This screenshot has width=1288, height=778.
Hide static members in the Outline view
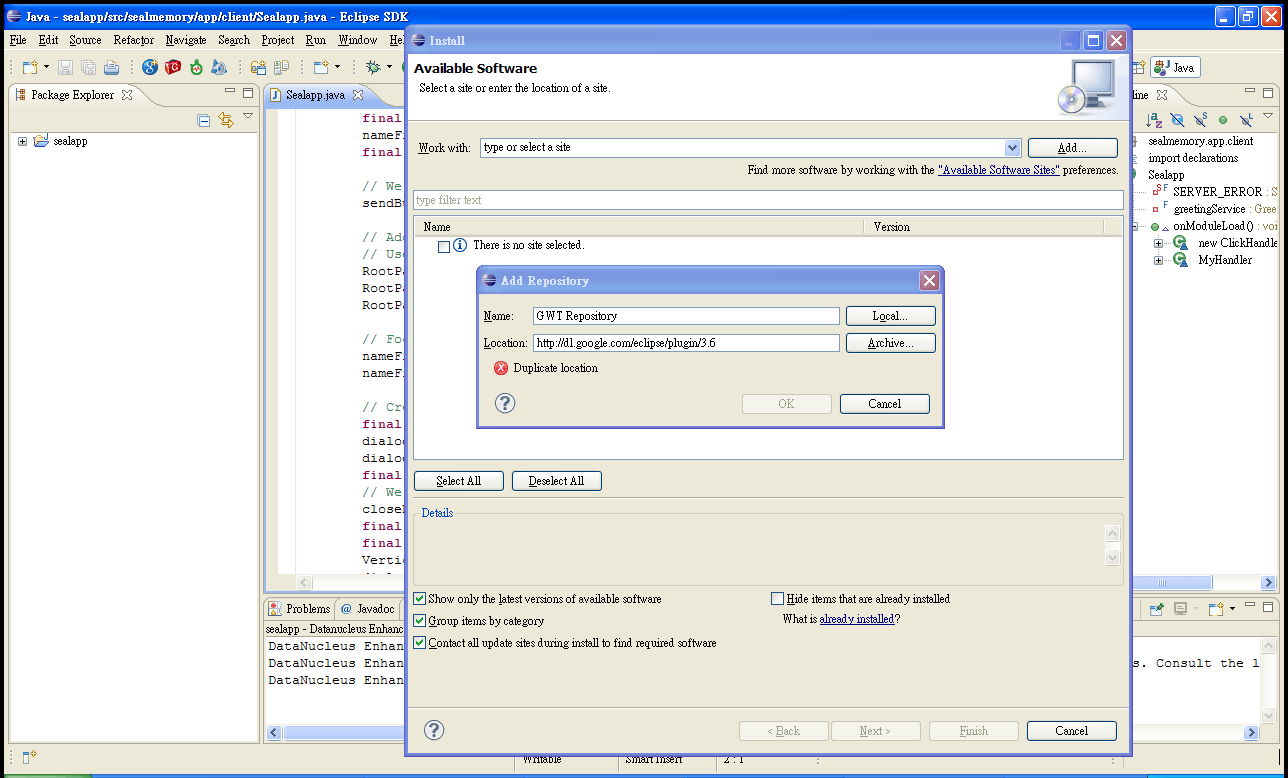click(1200, 120)
